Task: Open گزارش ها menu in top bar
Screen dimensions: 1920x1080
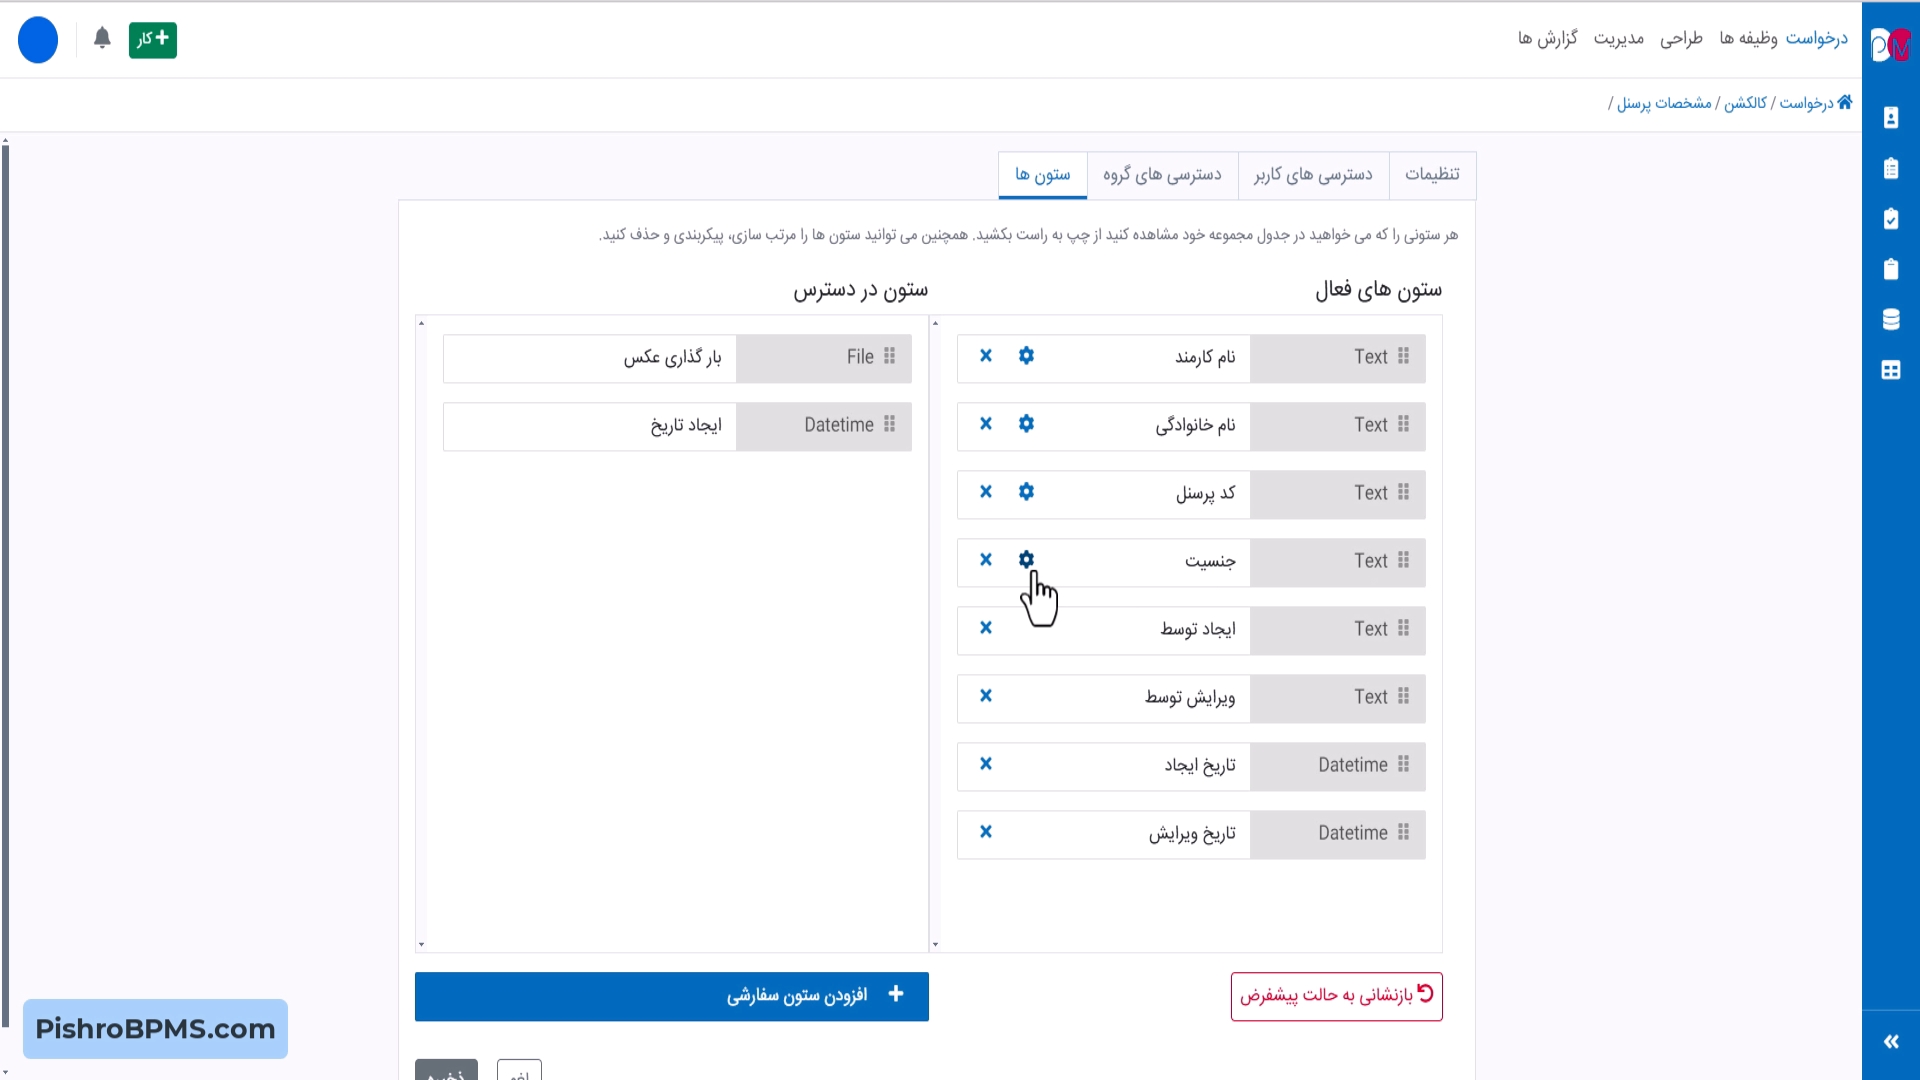Action: pyautogui.click(x=1547, y=39)
